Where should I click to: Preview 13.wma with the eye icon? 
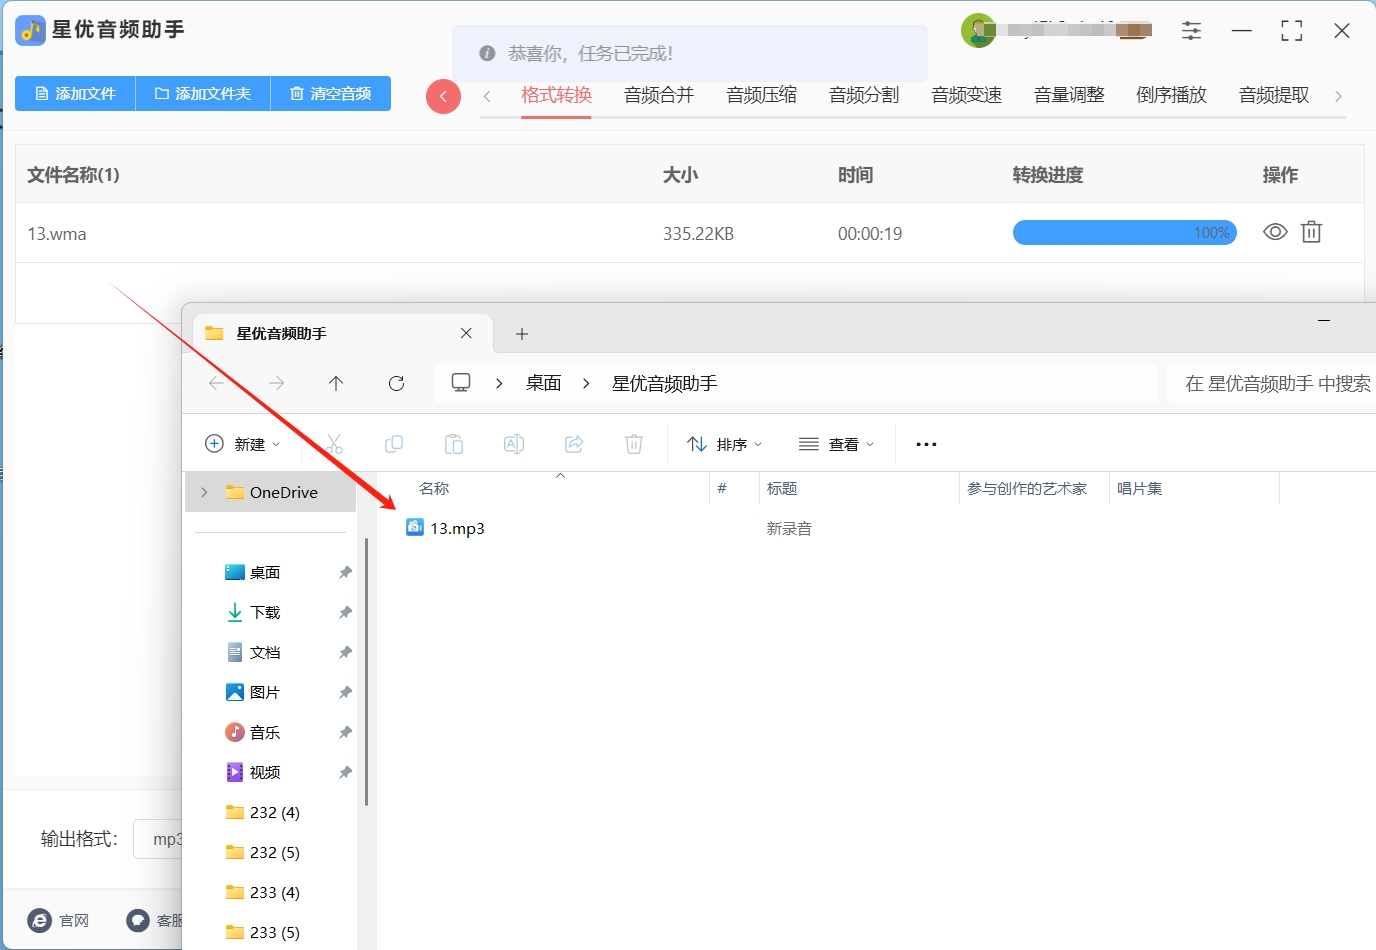(x=1275, y=232)
